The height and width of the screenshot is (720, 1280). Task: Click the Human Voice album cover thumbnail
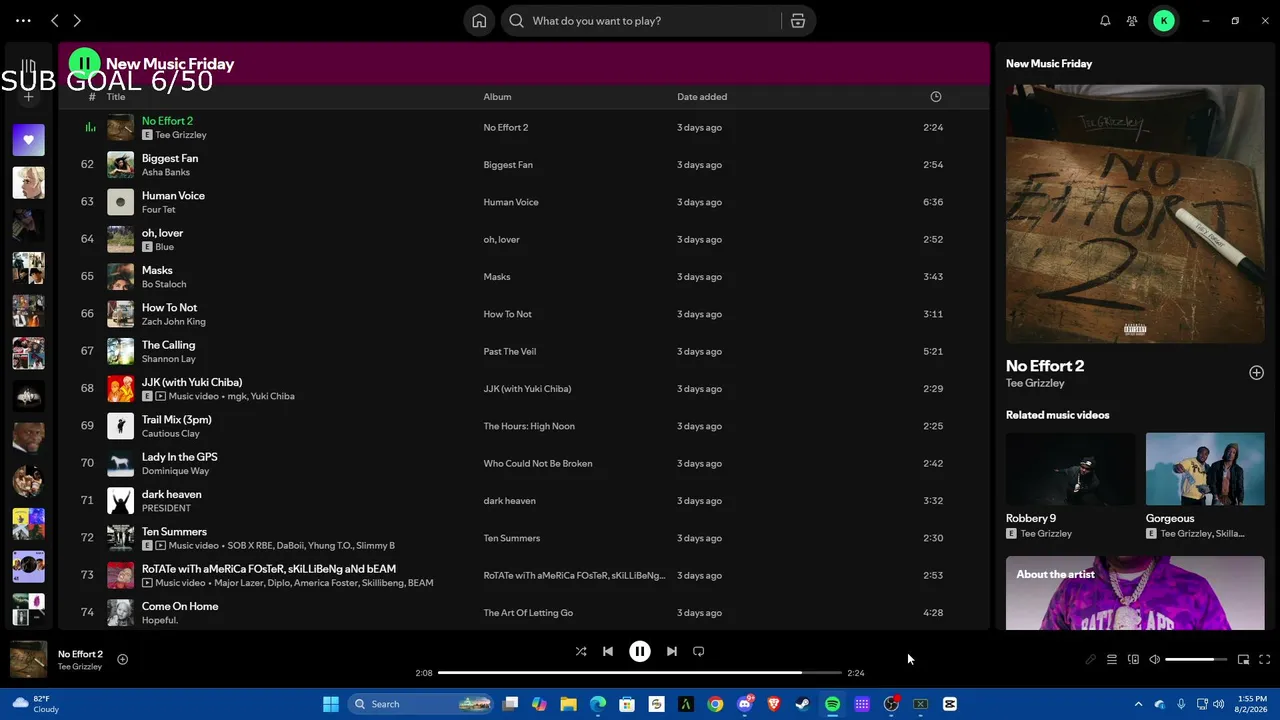point(120,202)
